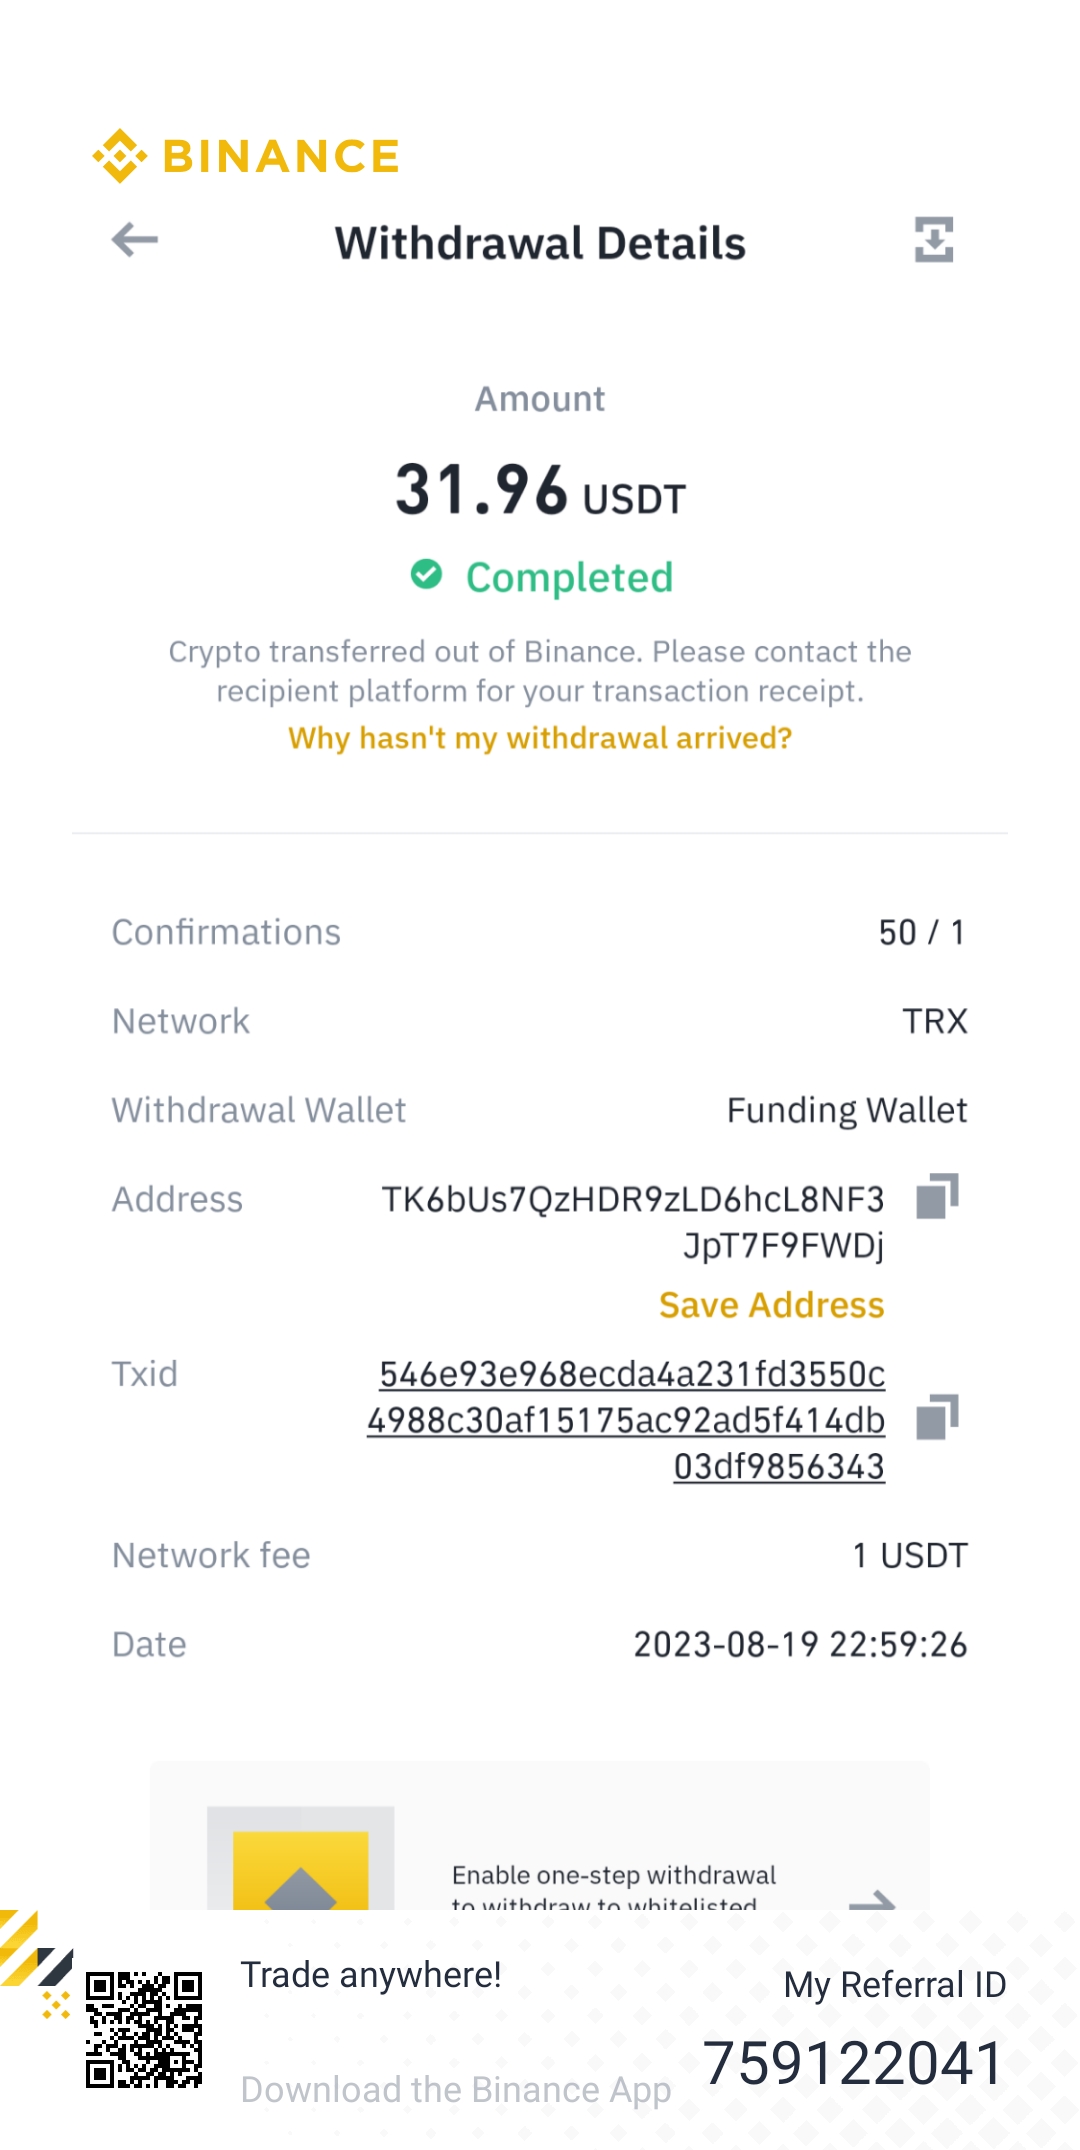This screenshot has width=1080, height=2150.
Task: Select the TK6bUs7Q wallet address text
Action: pos(633,1221)
